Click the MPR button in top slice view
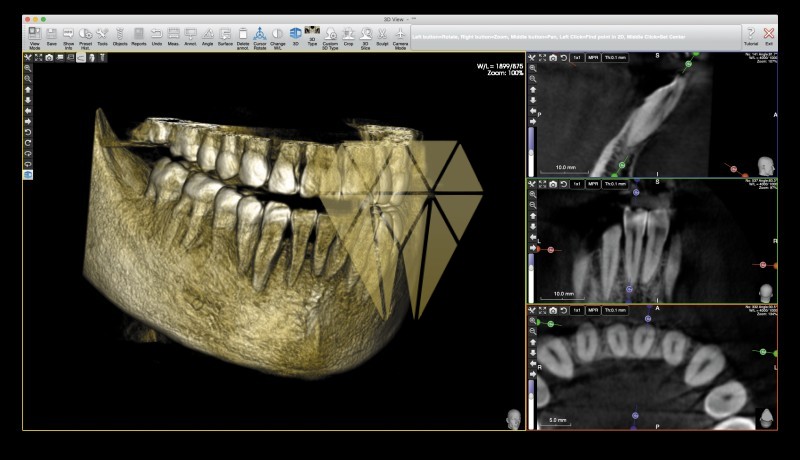The height and width of the screenshot is (460, 800). (593, 58)
